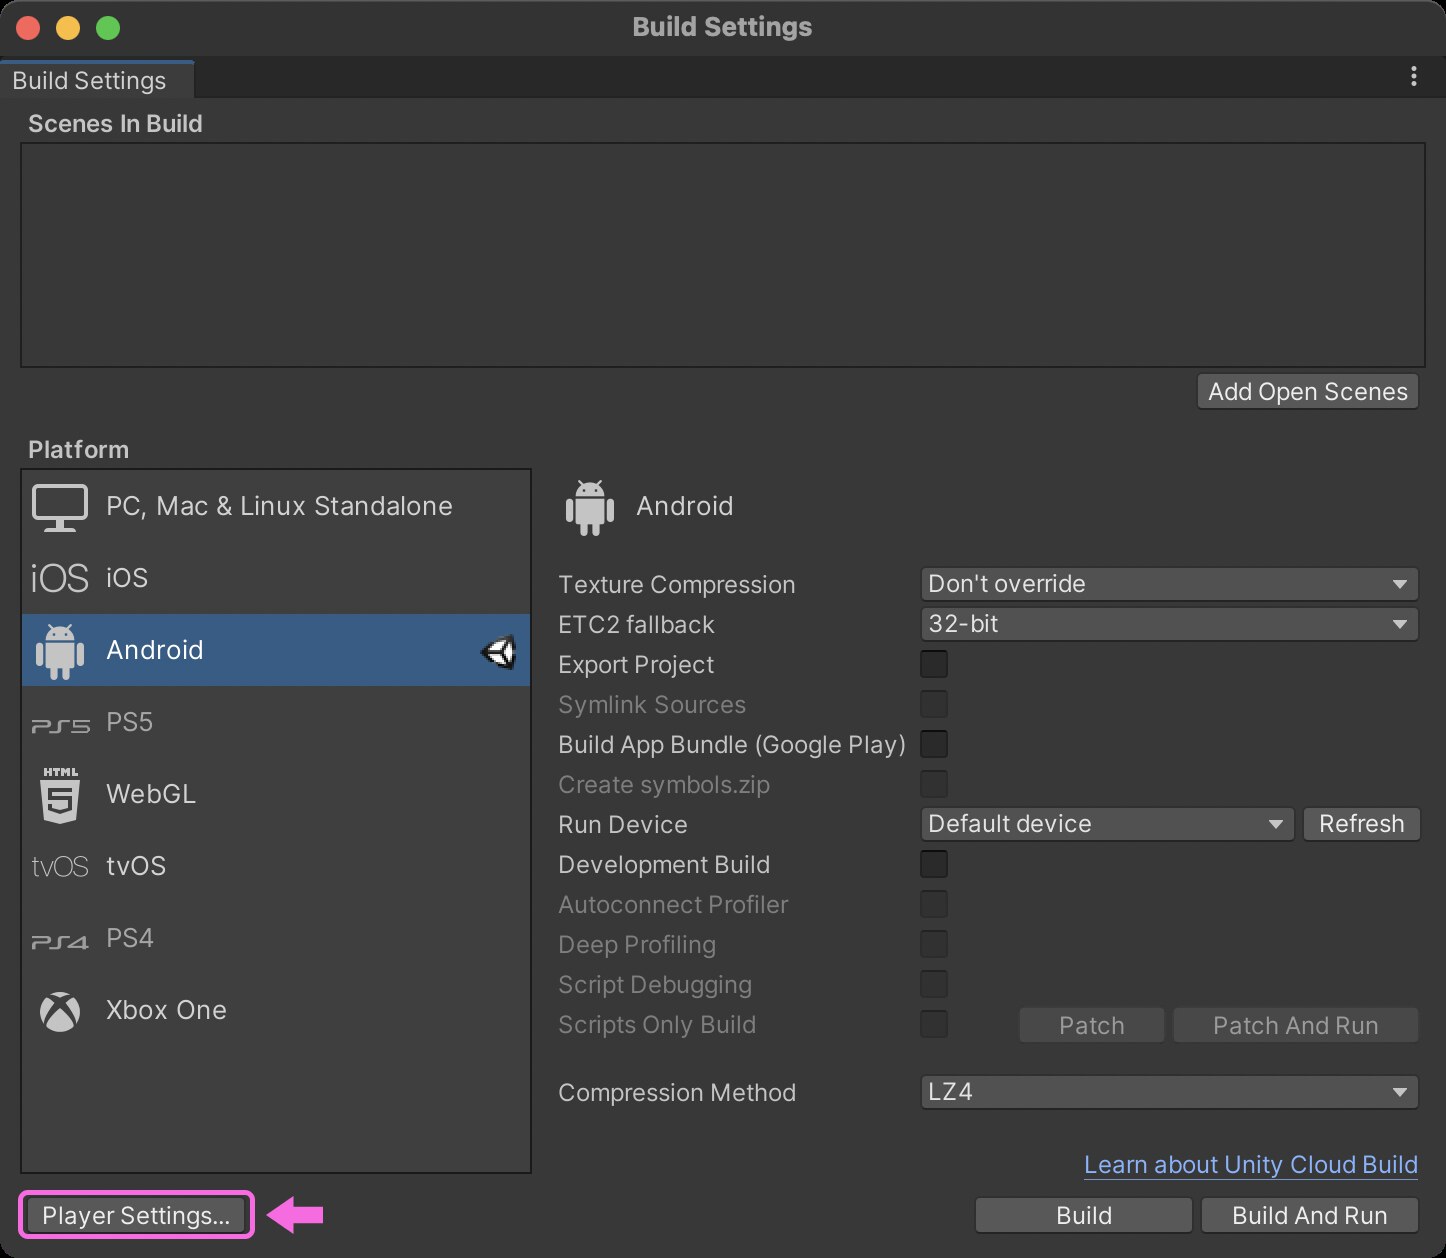Click the Build button
This screenshot has width=1446, height=1258.
[x=1084, y=1216]
